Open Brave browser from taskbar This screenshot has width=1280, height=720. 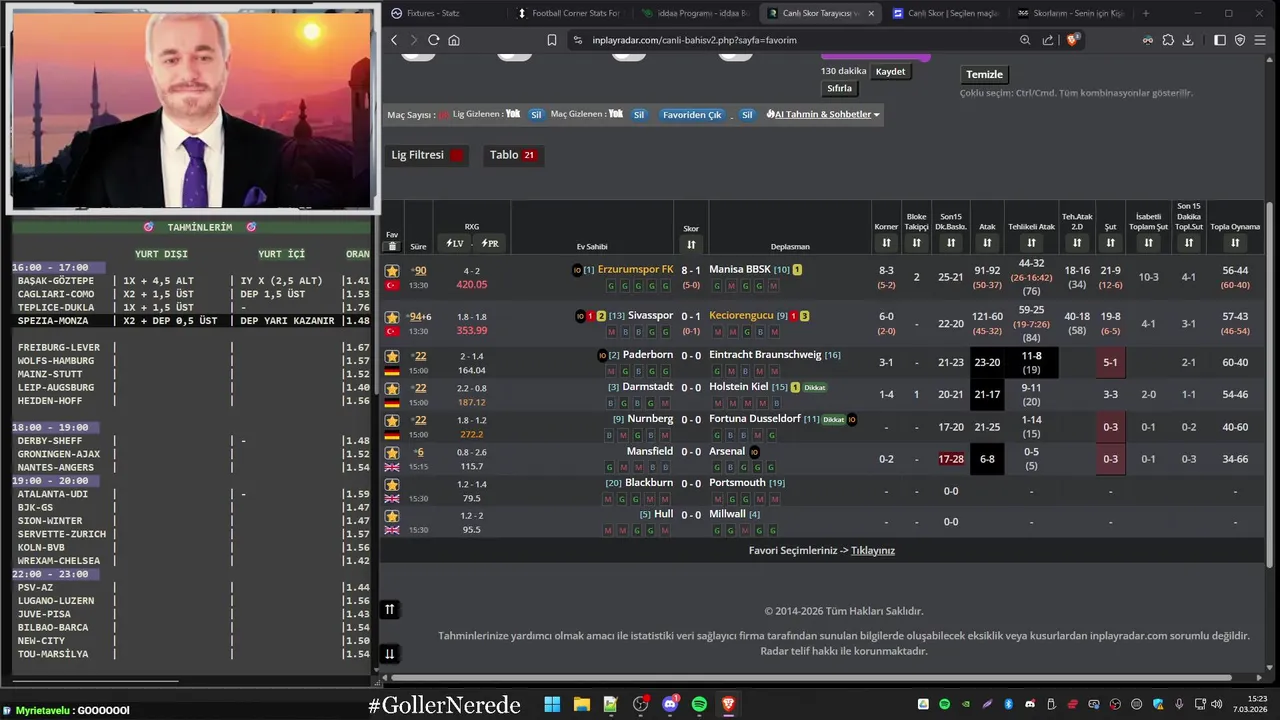(x=728, y=705)
